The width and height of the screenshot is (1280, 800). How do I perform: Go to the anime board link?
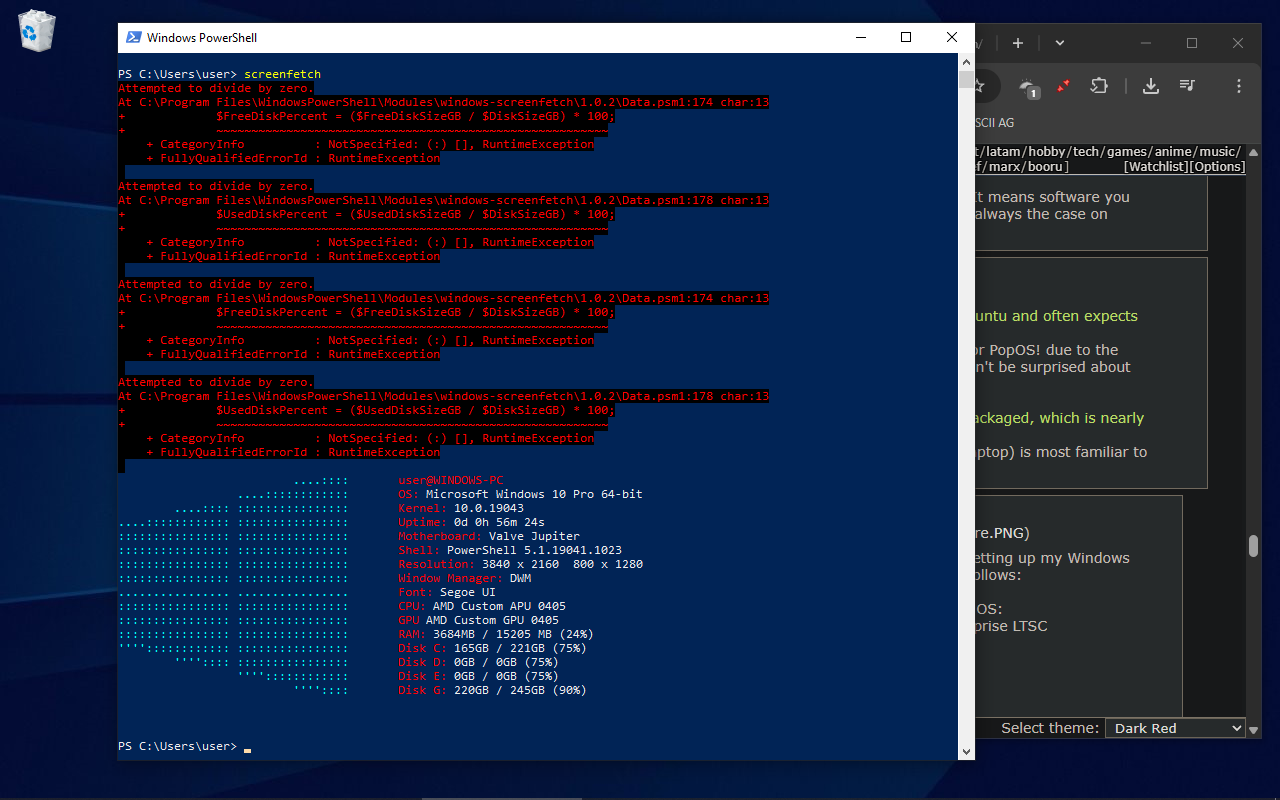1174,151
